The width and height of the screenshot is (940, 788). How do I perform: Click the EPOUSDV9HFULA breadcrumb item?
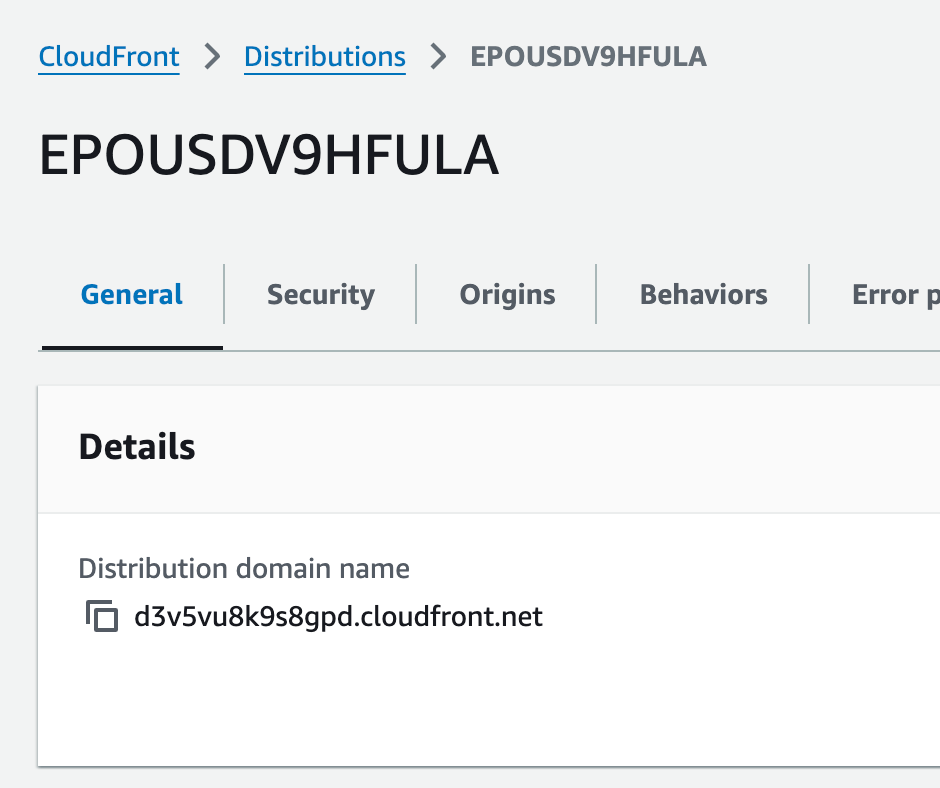(588, 57)
